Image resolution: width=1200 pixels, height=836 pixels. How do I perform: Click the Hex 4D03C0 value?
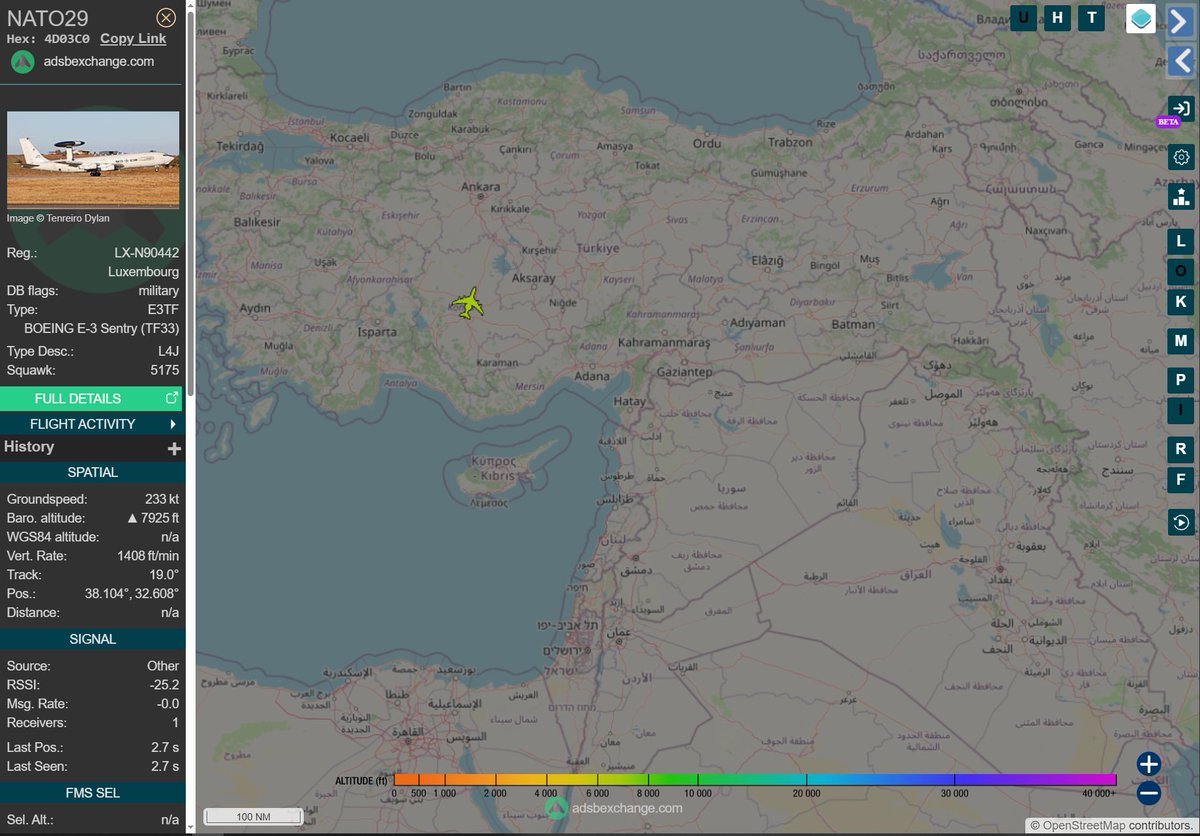tap(68, 39)
